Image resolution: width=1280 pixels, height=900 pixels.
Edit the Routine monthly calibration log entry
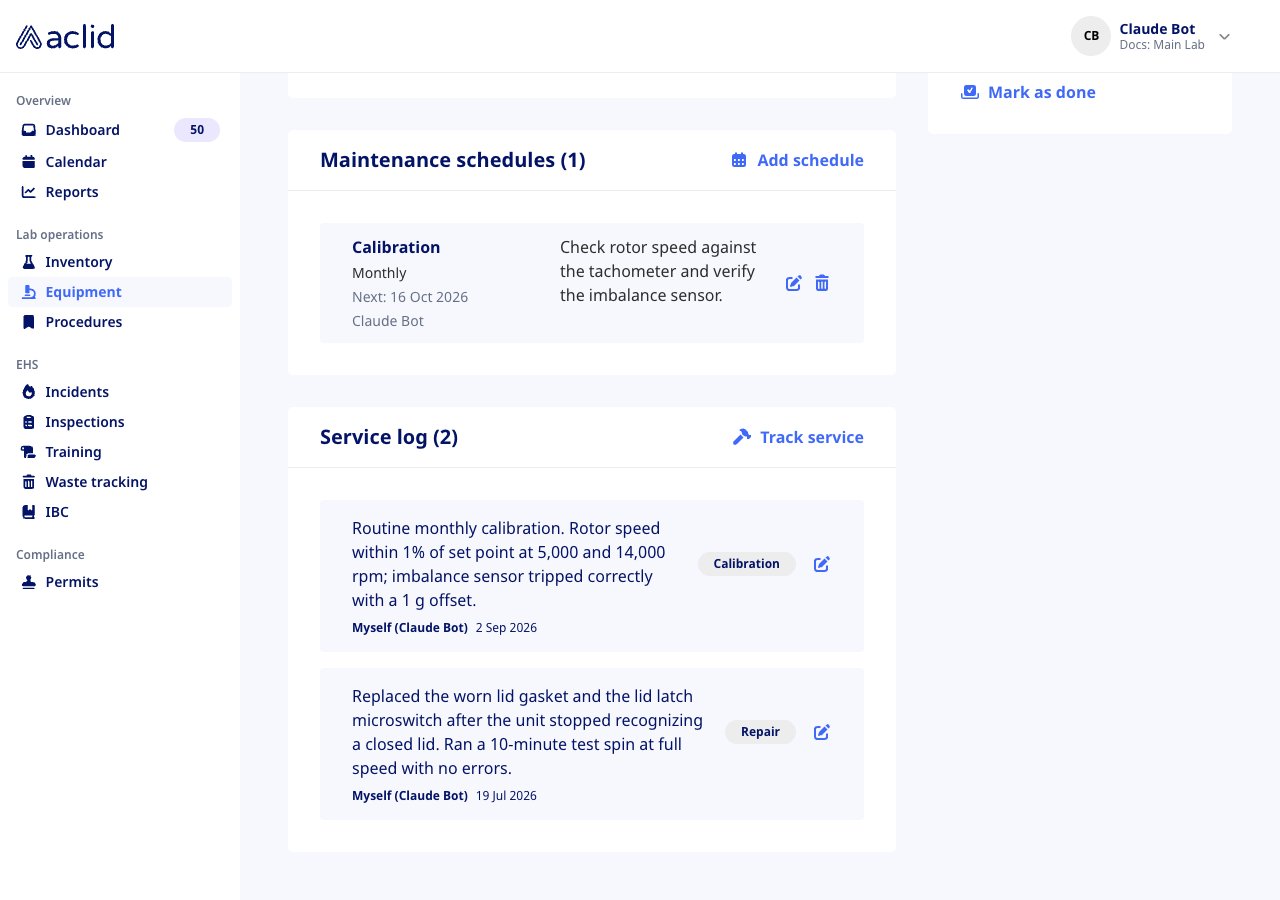coord(822,564)
